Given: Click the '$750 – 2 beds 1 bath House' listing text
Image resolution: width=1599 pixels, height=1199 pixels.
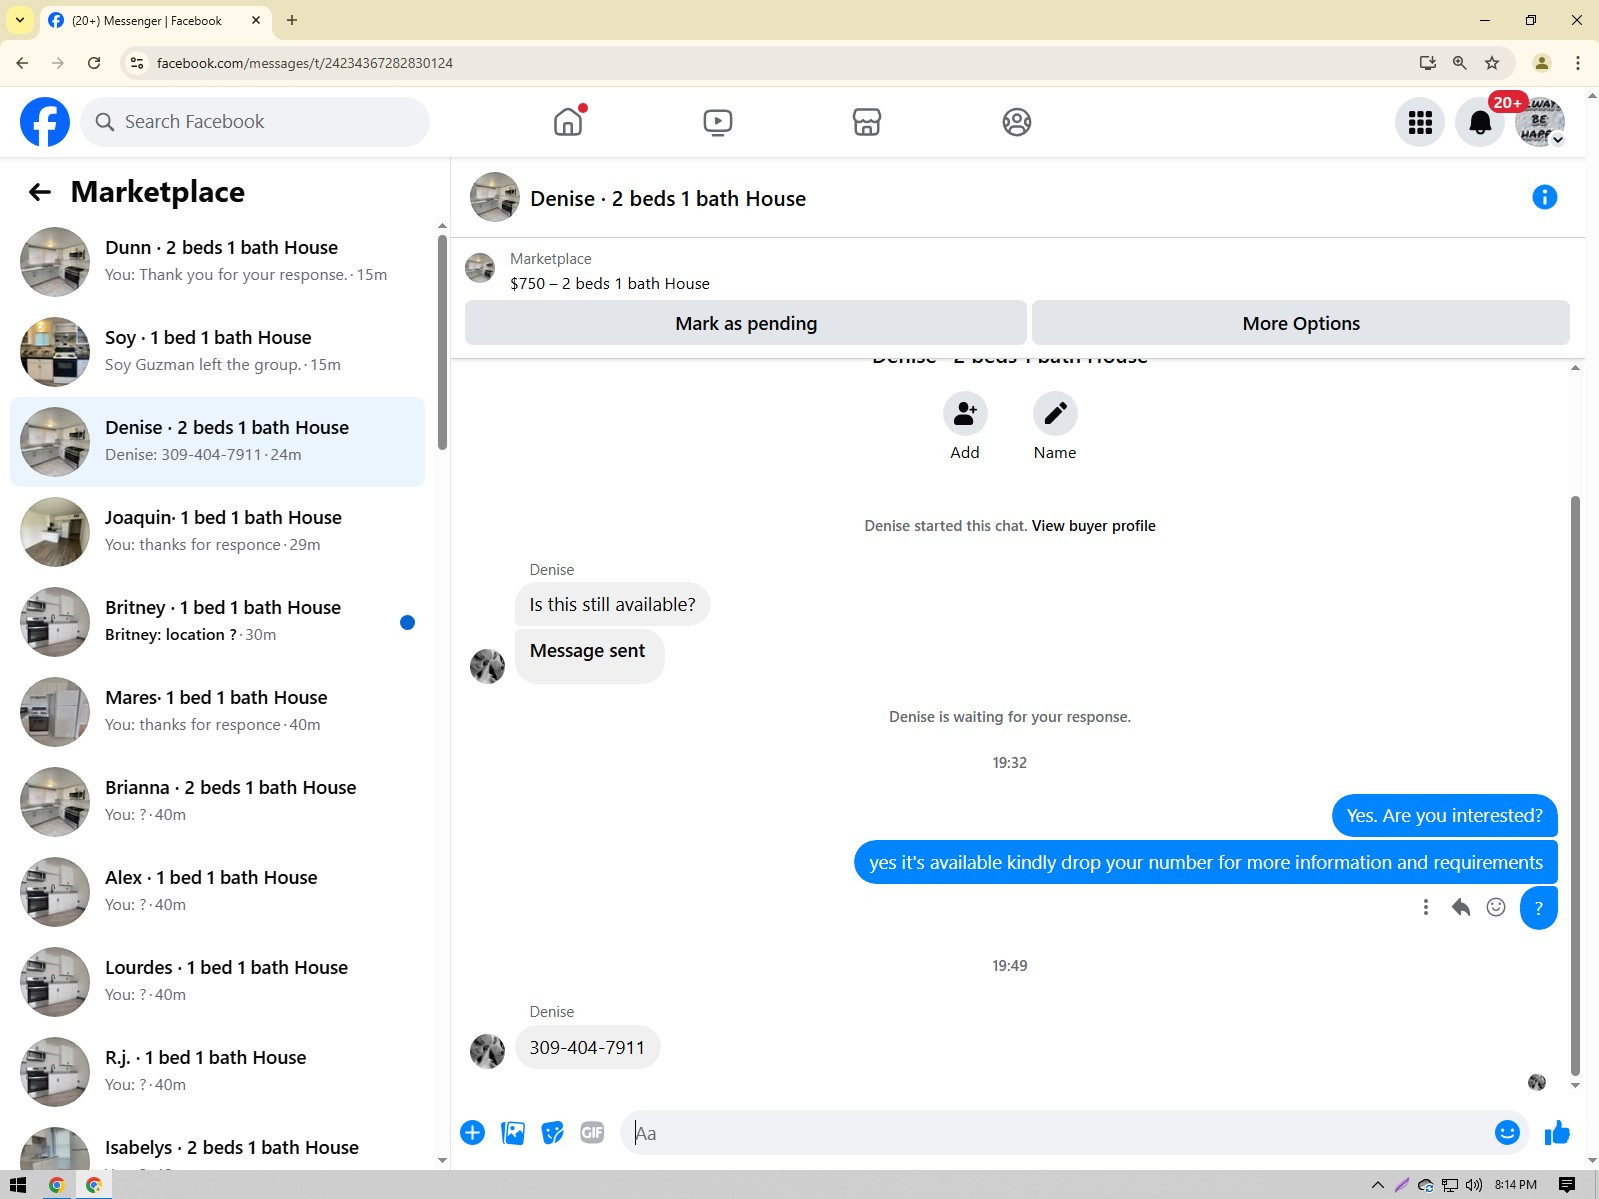Looking at the screenshot, I should (x=610, y=284).
